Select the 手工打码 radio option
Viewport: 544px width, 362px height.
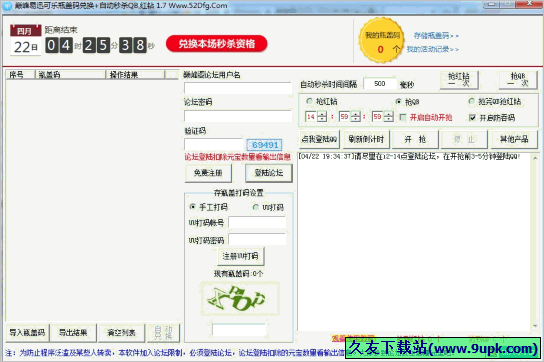(x=209, y=207)
